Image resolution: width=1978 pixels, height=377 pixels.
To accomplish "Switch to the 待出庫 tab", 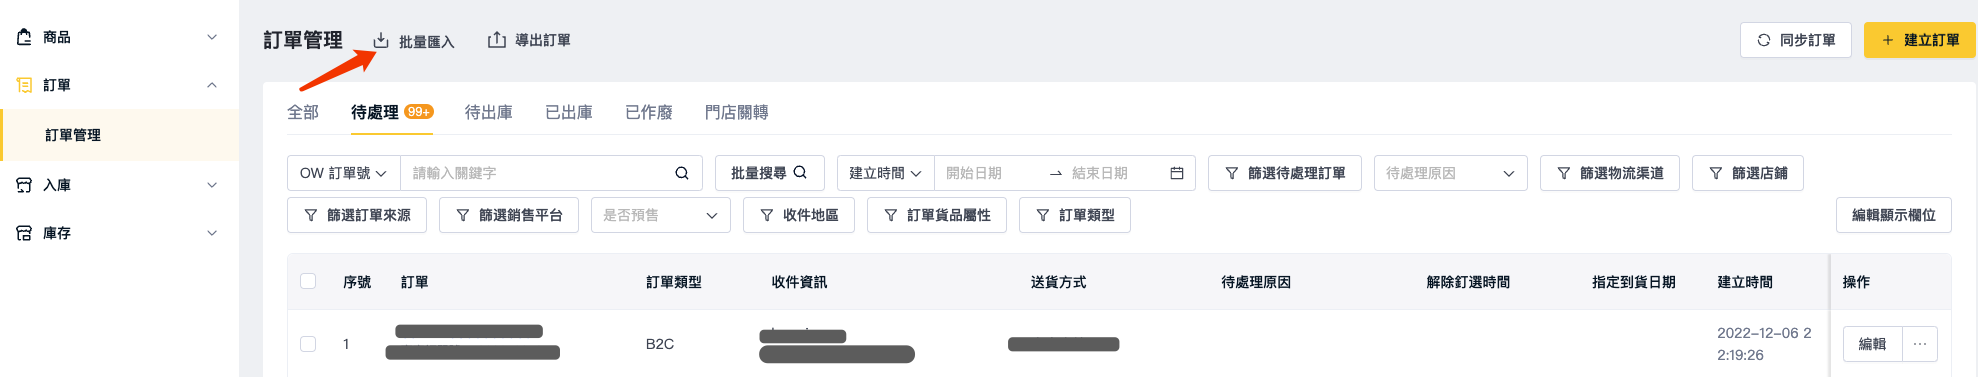I will (489, 112).
